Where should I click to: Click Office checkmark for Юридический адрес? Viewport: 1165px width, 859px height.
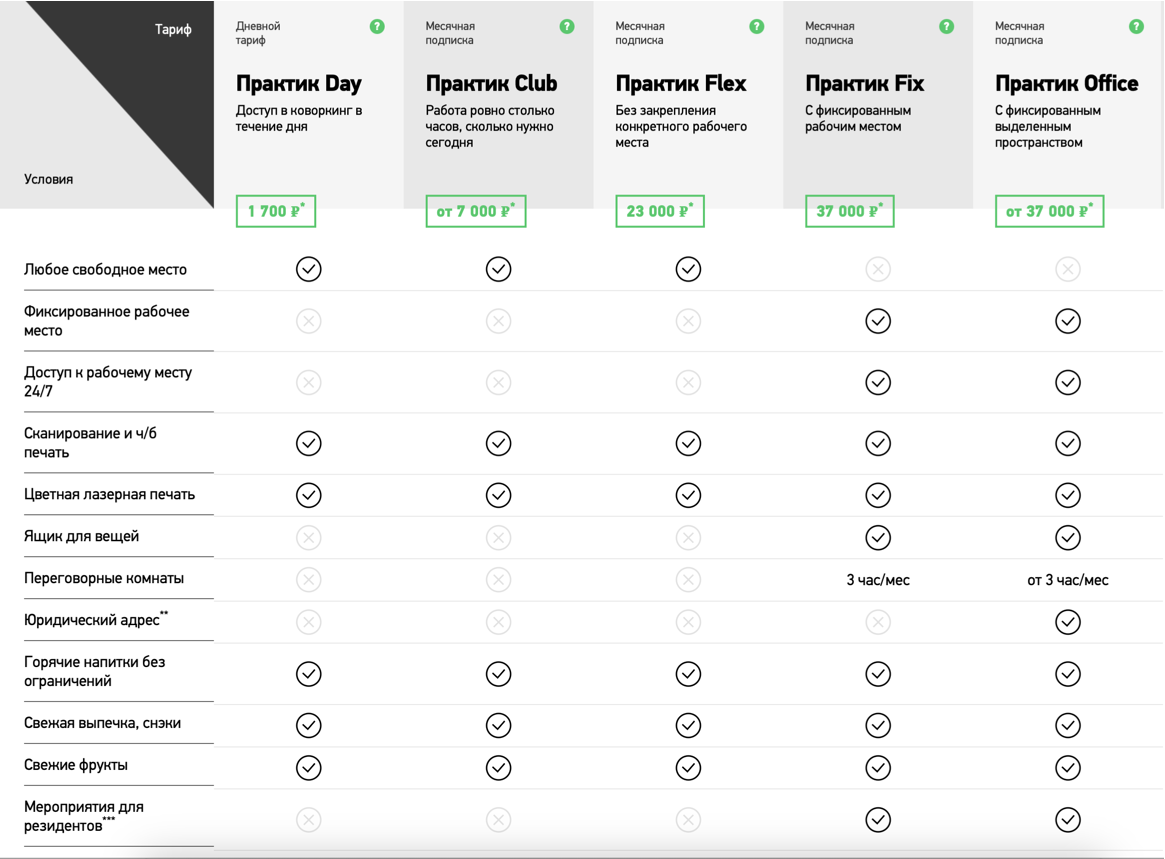click(x=1068, y=622)
